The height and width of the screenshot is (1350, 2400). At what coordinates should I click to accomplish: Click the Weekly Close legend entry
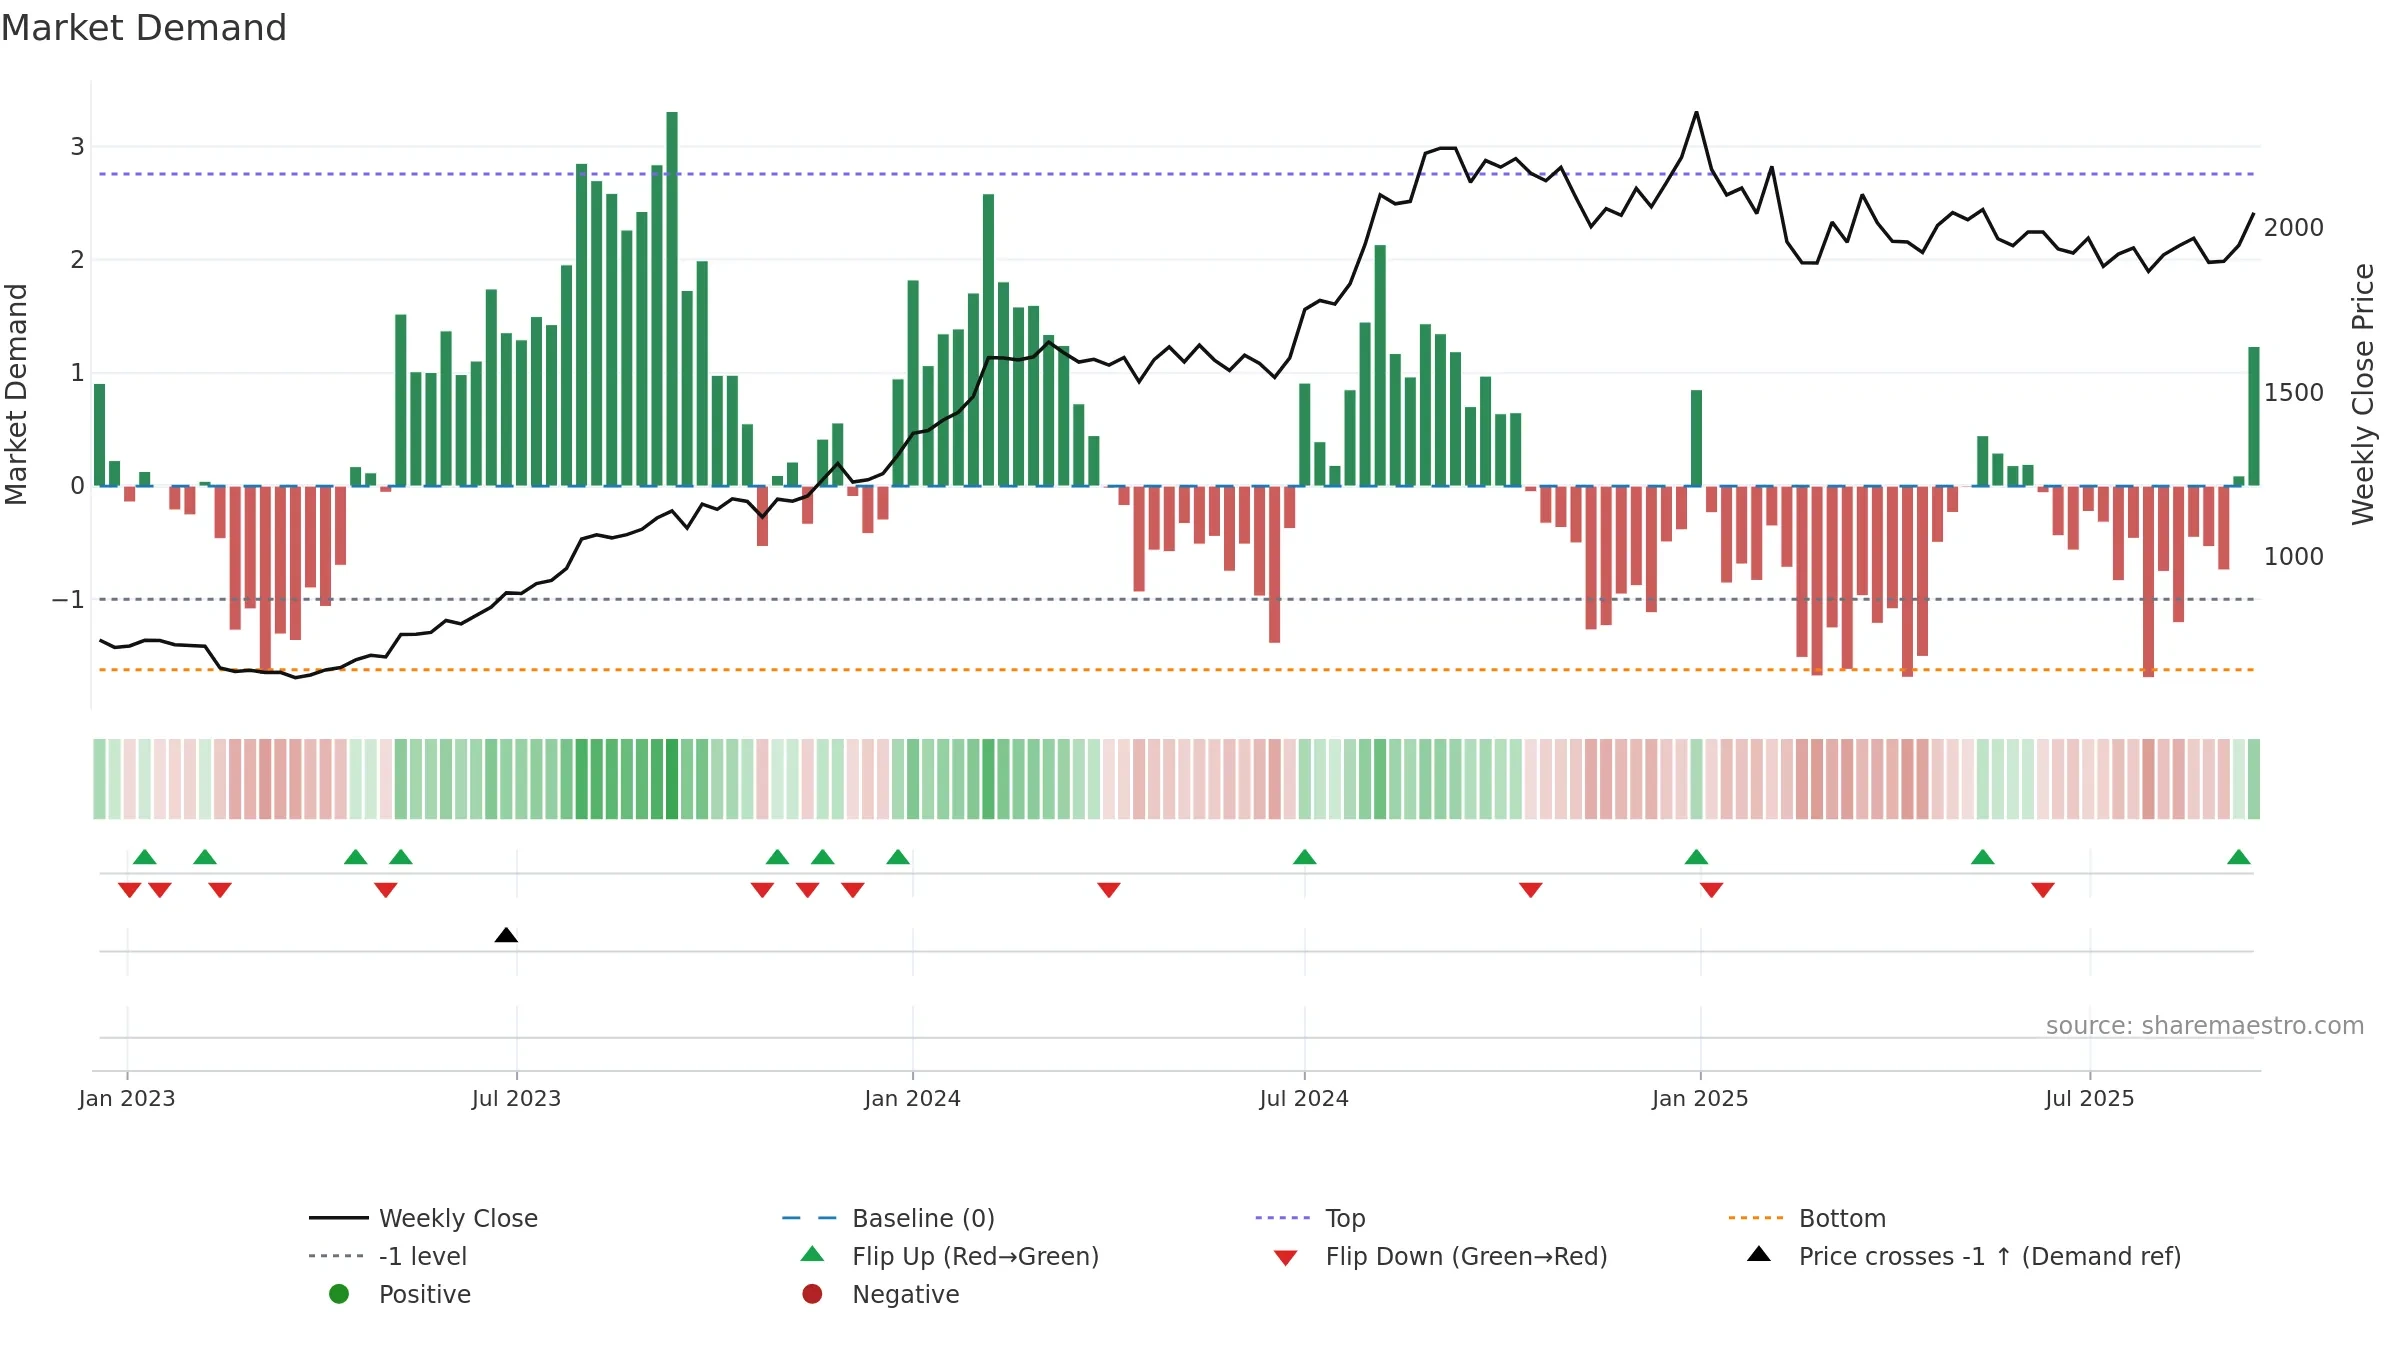point(423,1218)
